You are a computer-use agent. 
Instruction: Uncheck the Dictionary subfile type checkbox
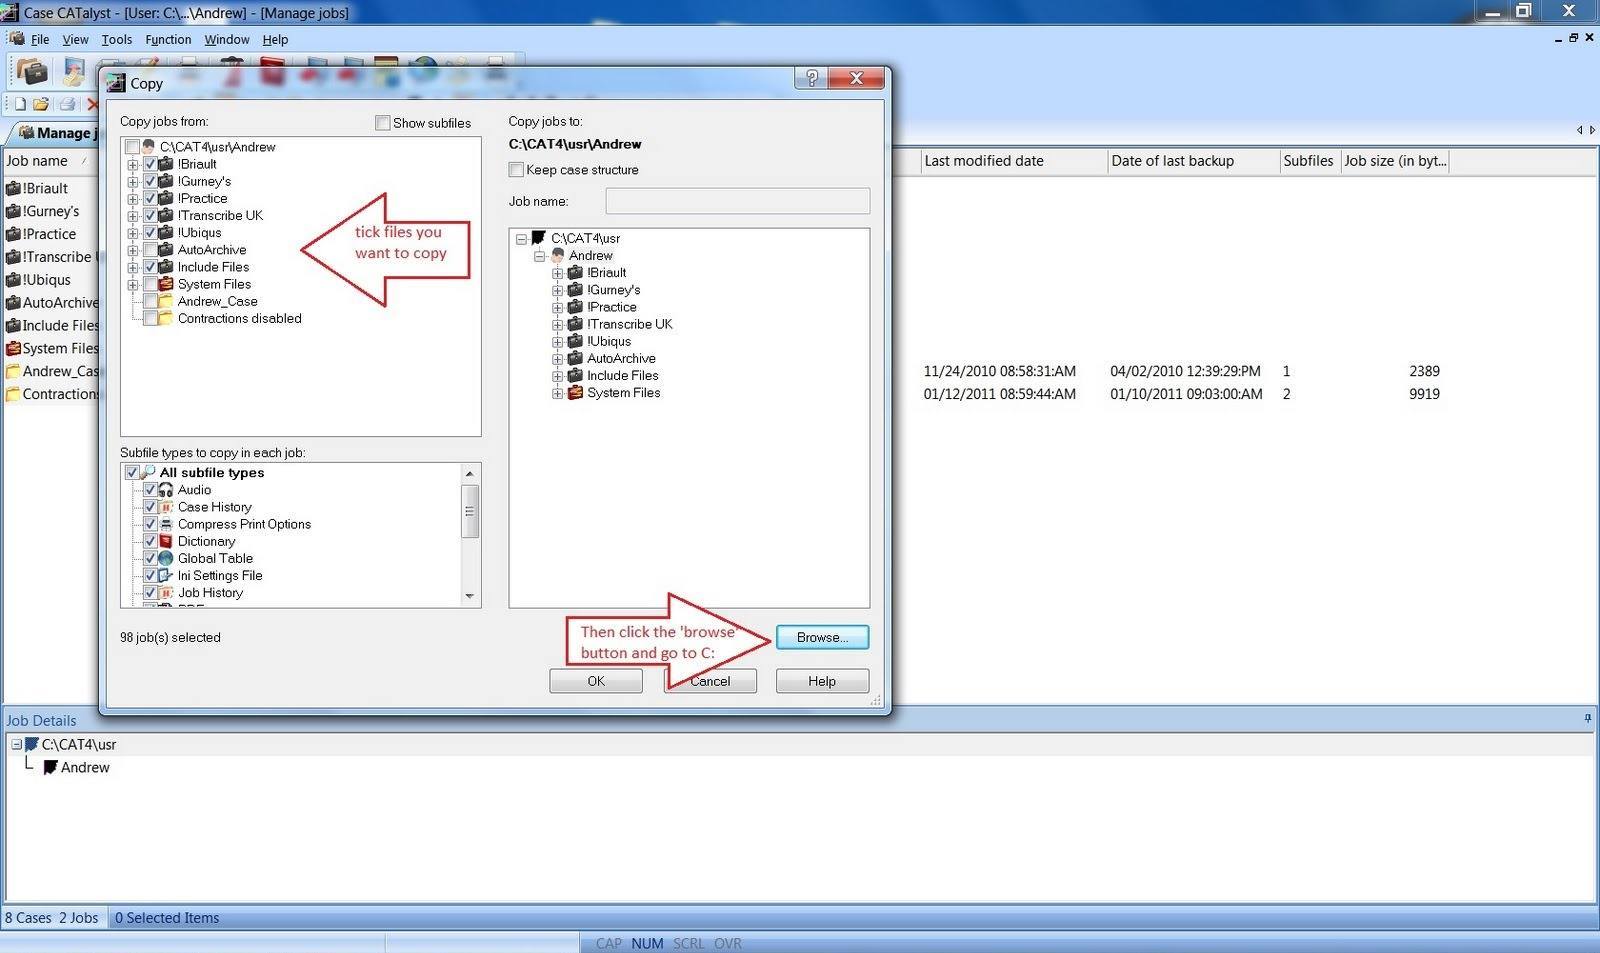150,541
